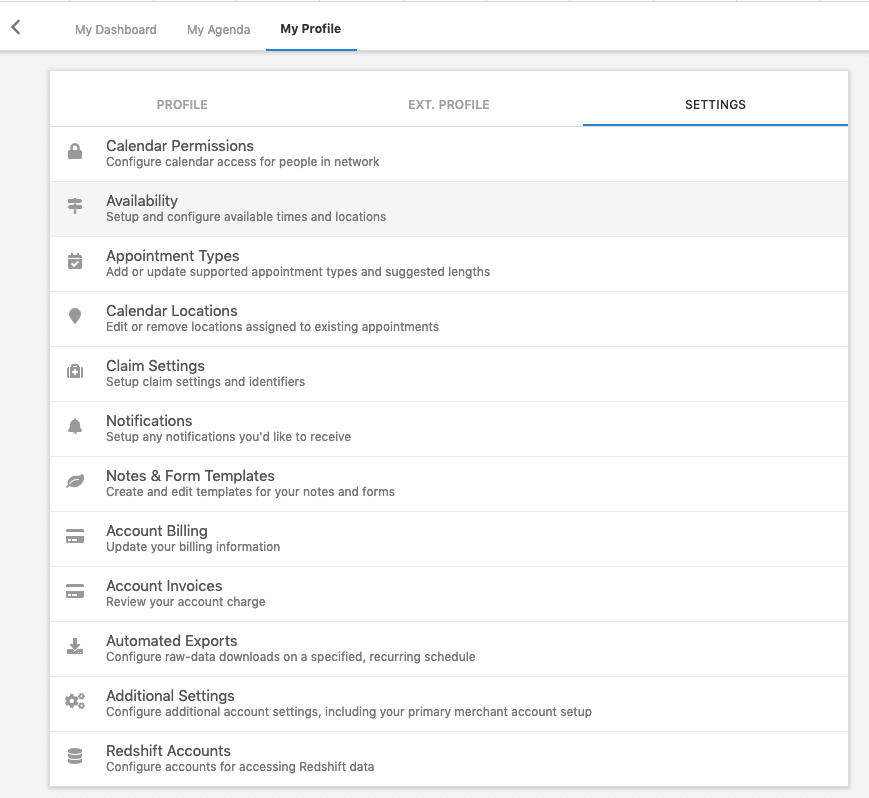Click the medical kit icon for Claim Settings

click(x=75, y=371)
